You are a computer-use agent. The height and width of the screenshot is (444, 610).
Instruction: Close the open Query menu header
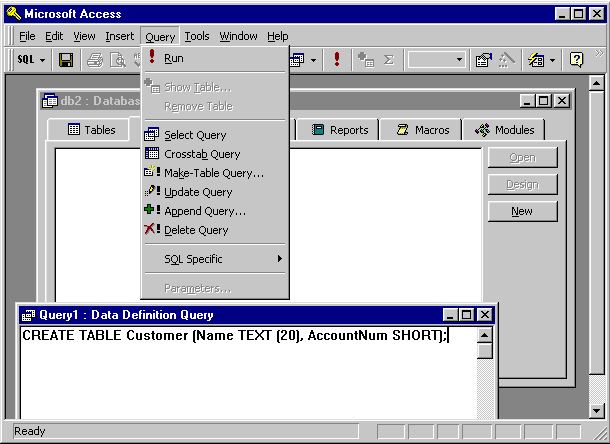(160, 37)
